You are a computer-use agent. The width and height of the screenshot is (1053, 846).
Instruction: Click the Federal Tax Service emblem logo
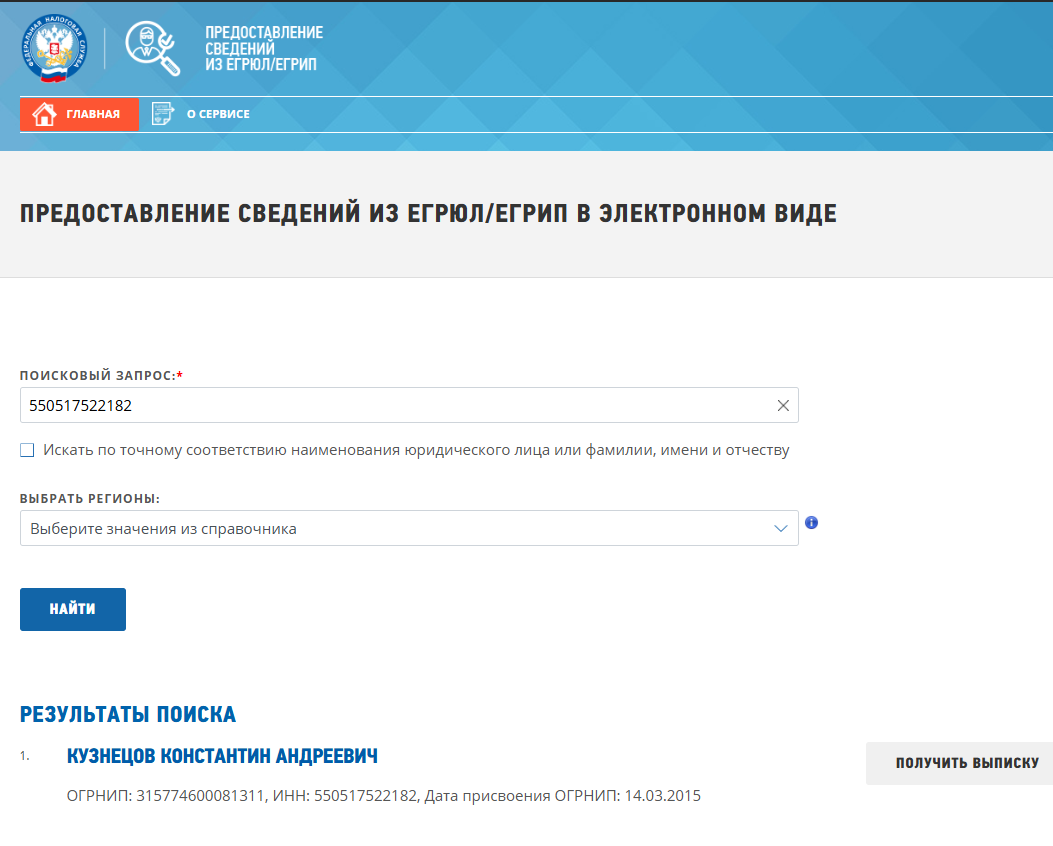(x=54, y=48)
